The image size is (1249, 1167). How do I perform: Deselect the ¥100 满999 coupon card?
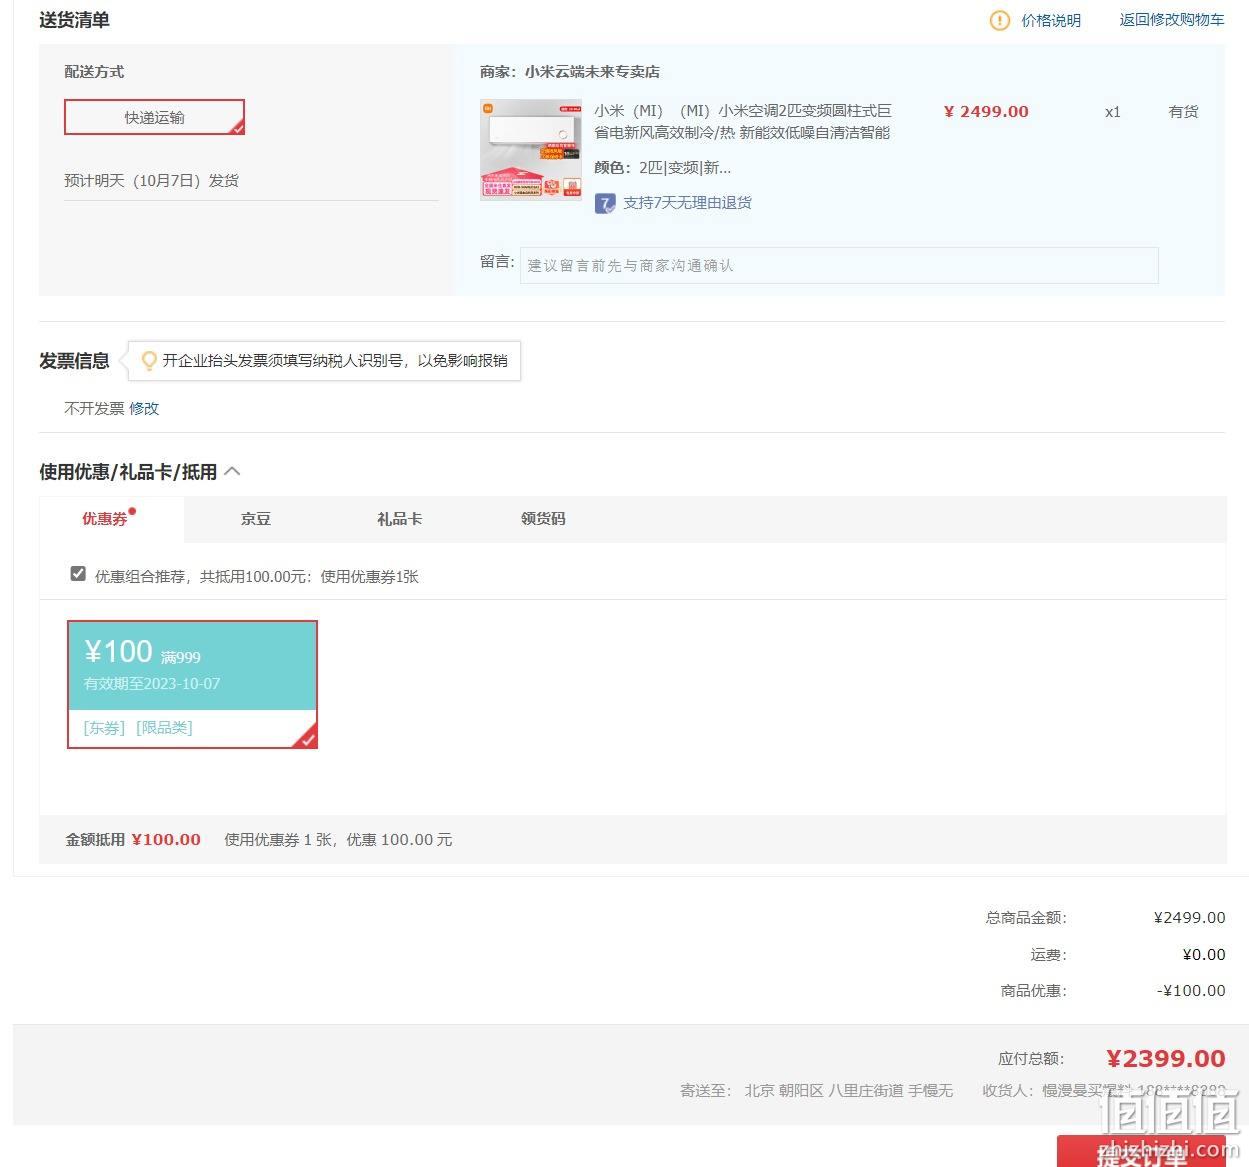pyautogui.click(x=192, y=684)
